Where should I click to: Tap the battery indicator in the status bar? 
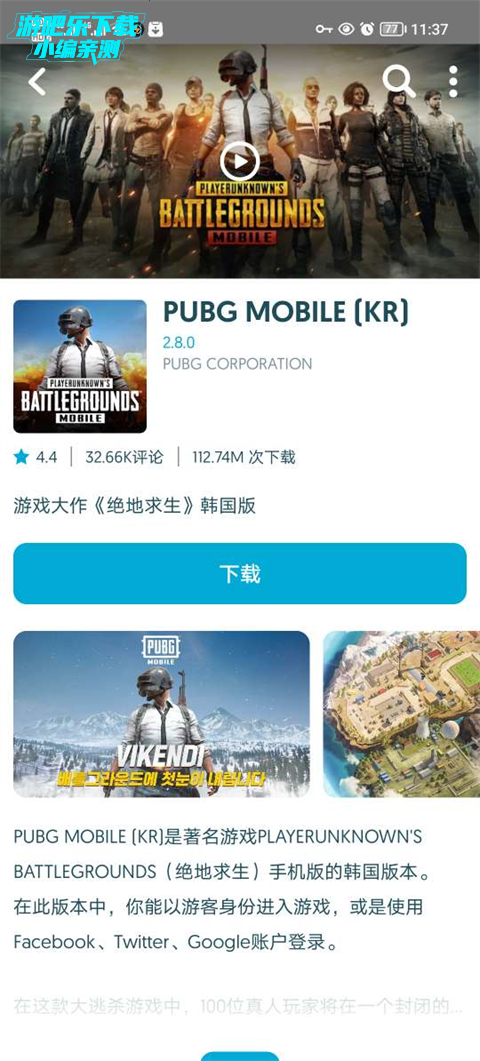392,29
